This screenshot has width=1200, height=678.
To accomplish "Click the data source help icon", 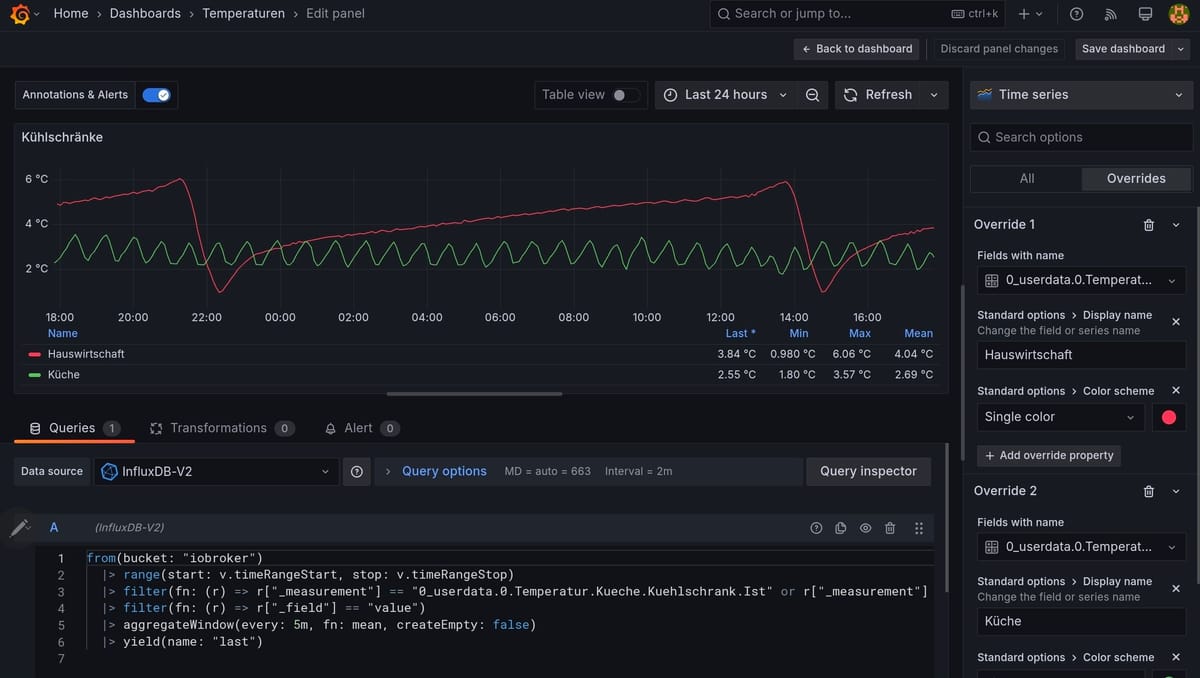I will coord(357,472).
